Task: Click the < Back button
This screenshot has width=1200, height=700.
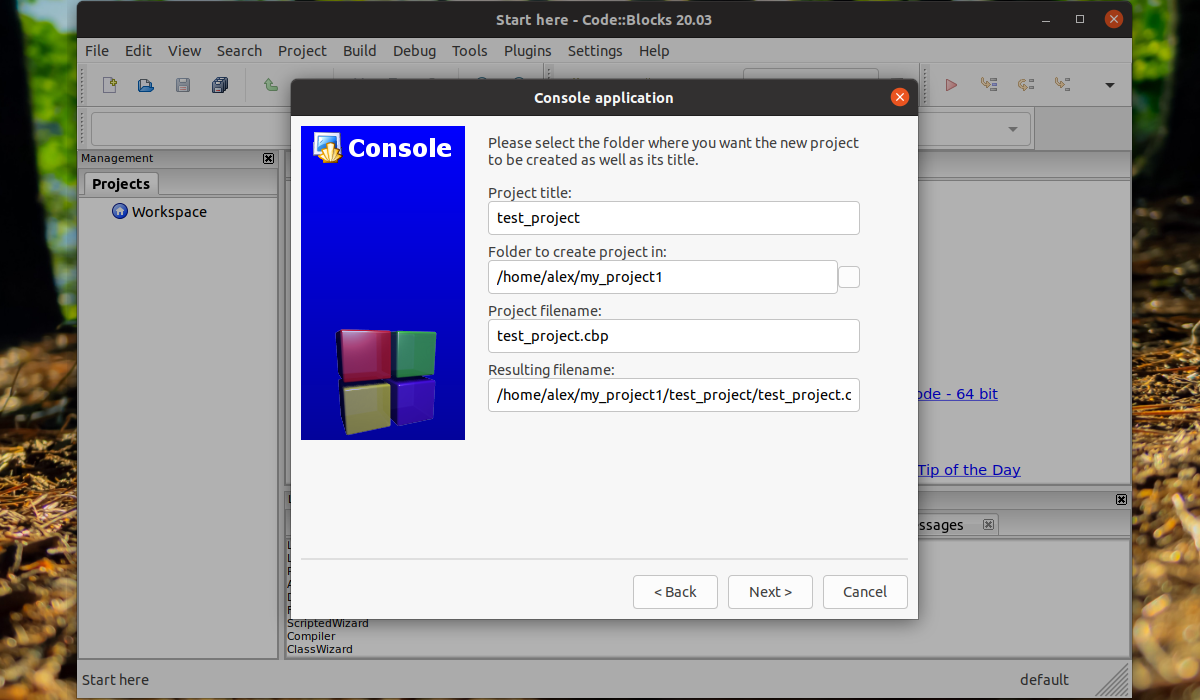Action: point(675,592)
